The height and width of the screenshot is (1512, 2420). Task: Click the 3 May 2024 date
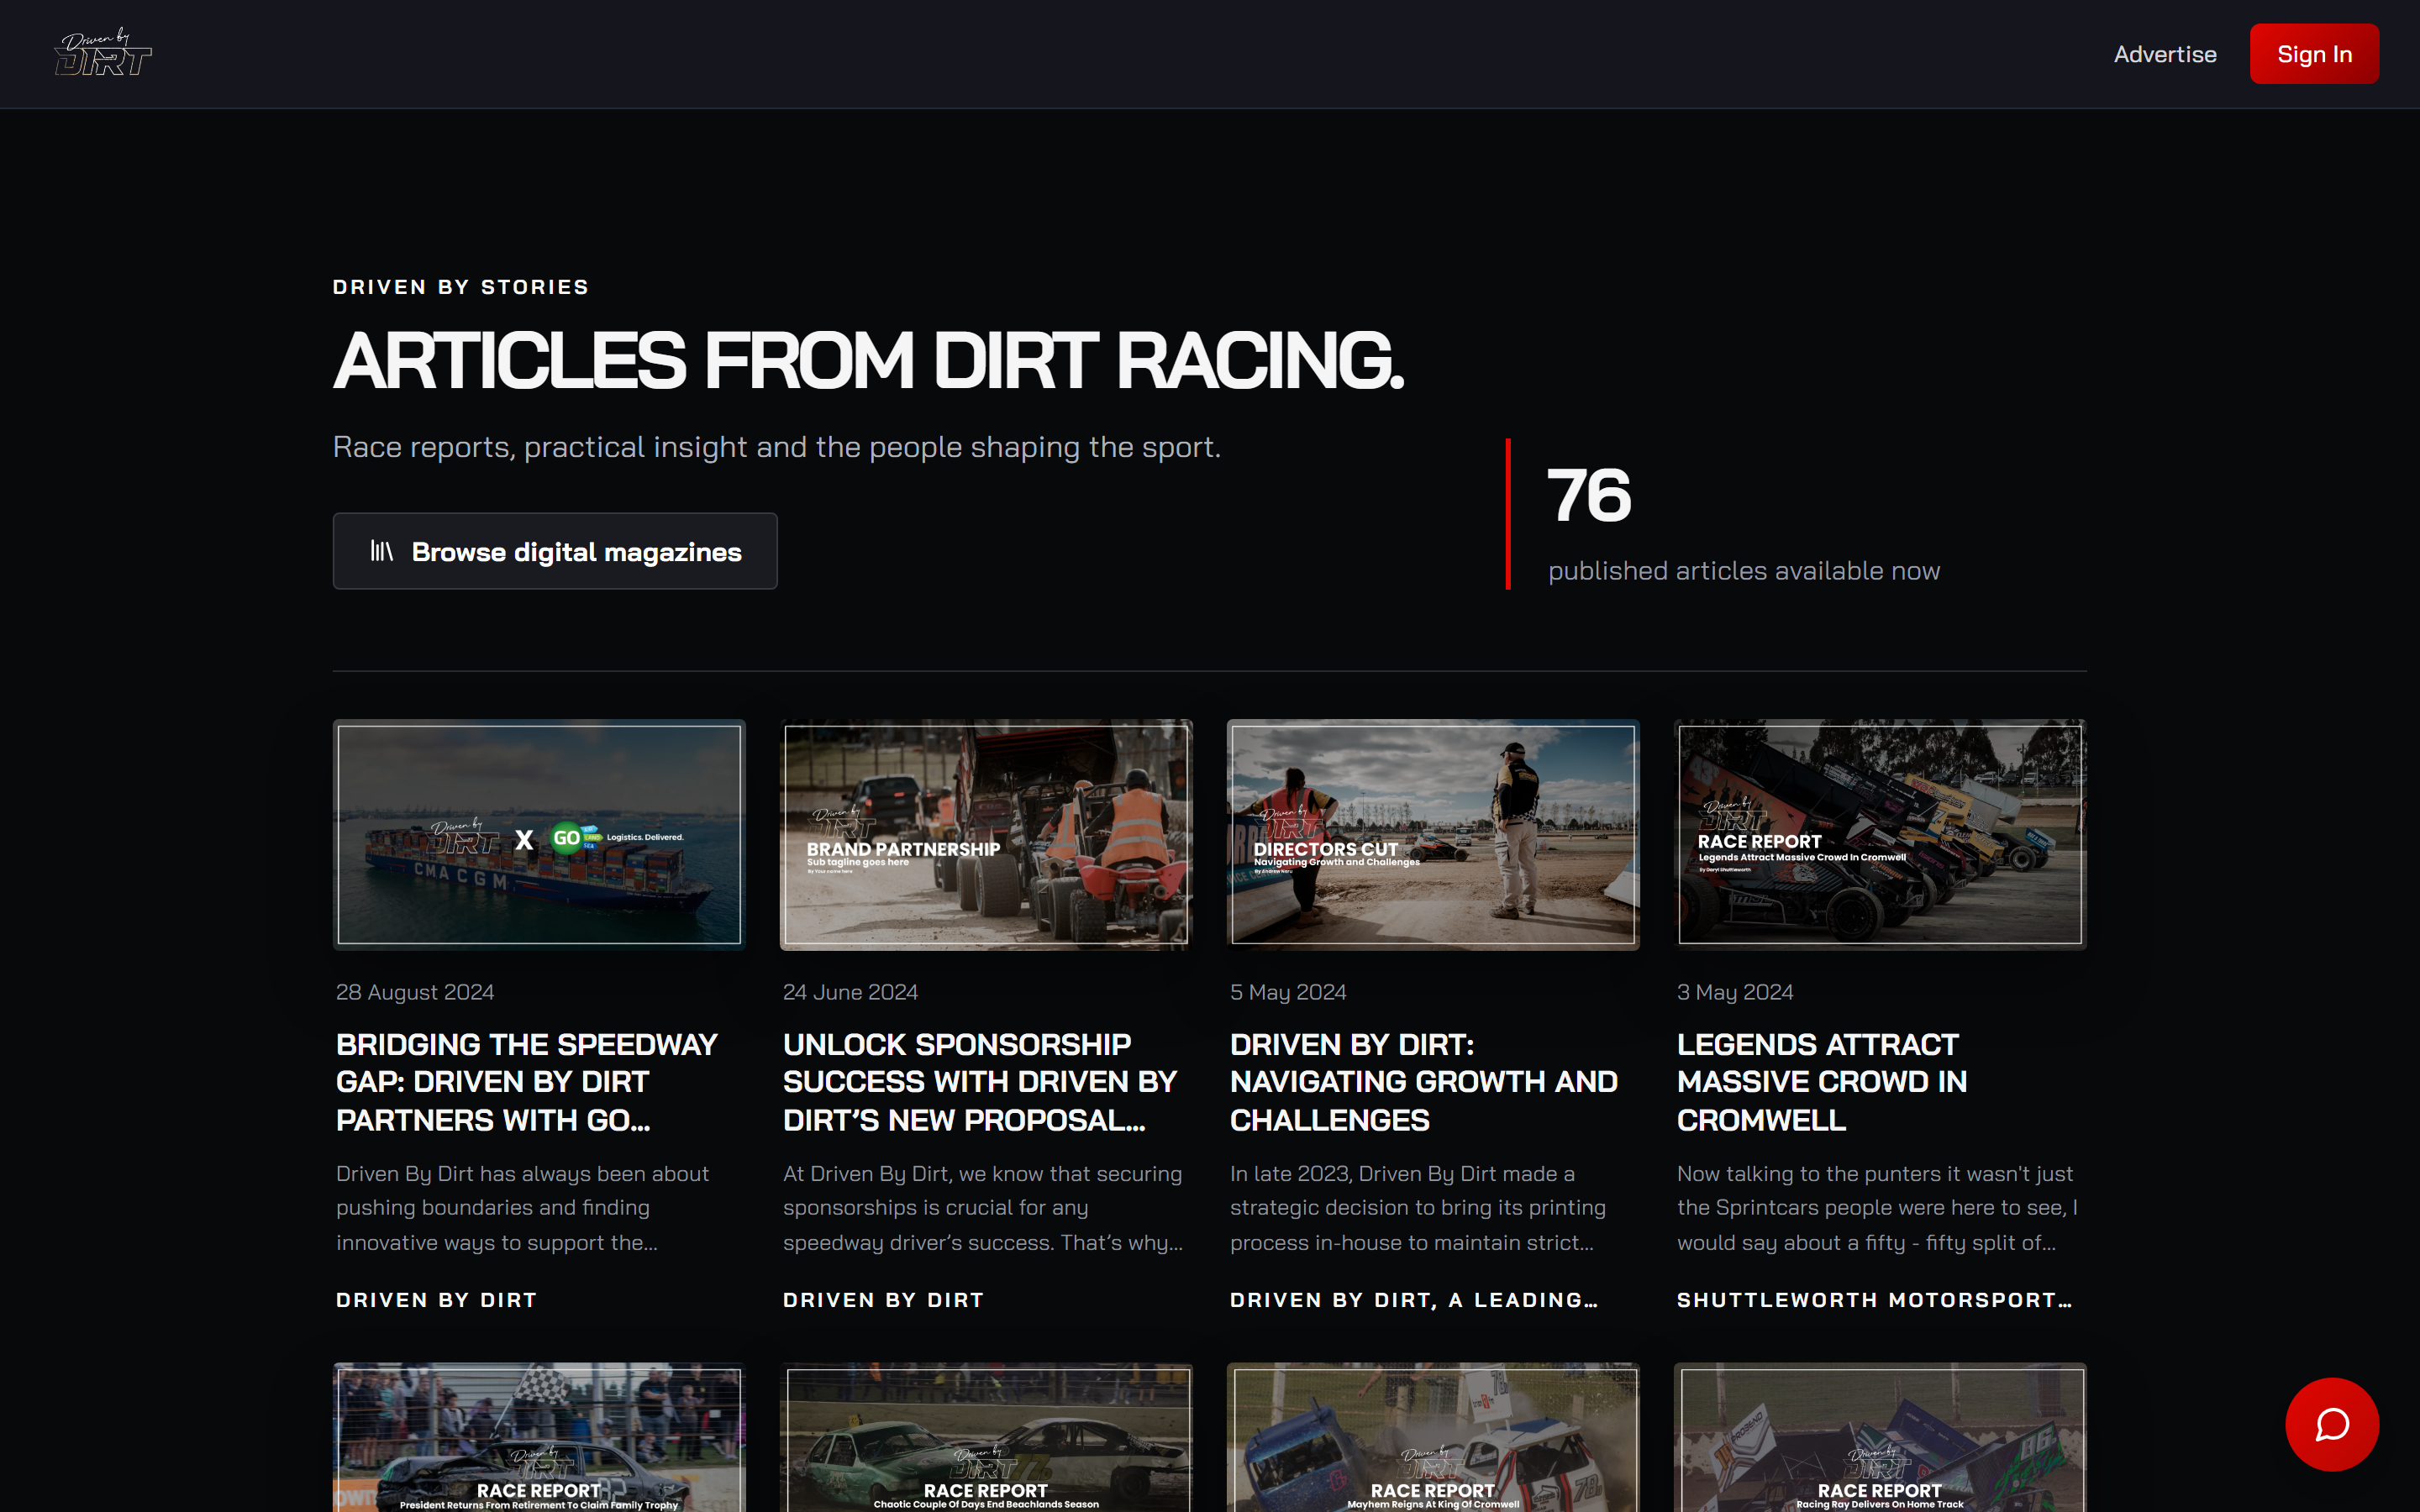coord(1735,992)
